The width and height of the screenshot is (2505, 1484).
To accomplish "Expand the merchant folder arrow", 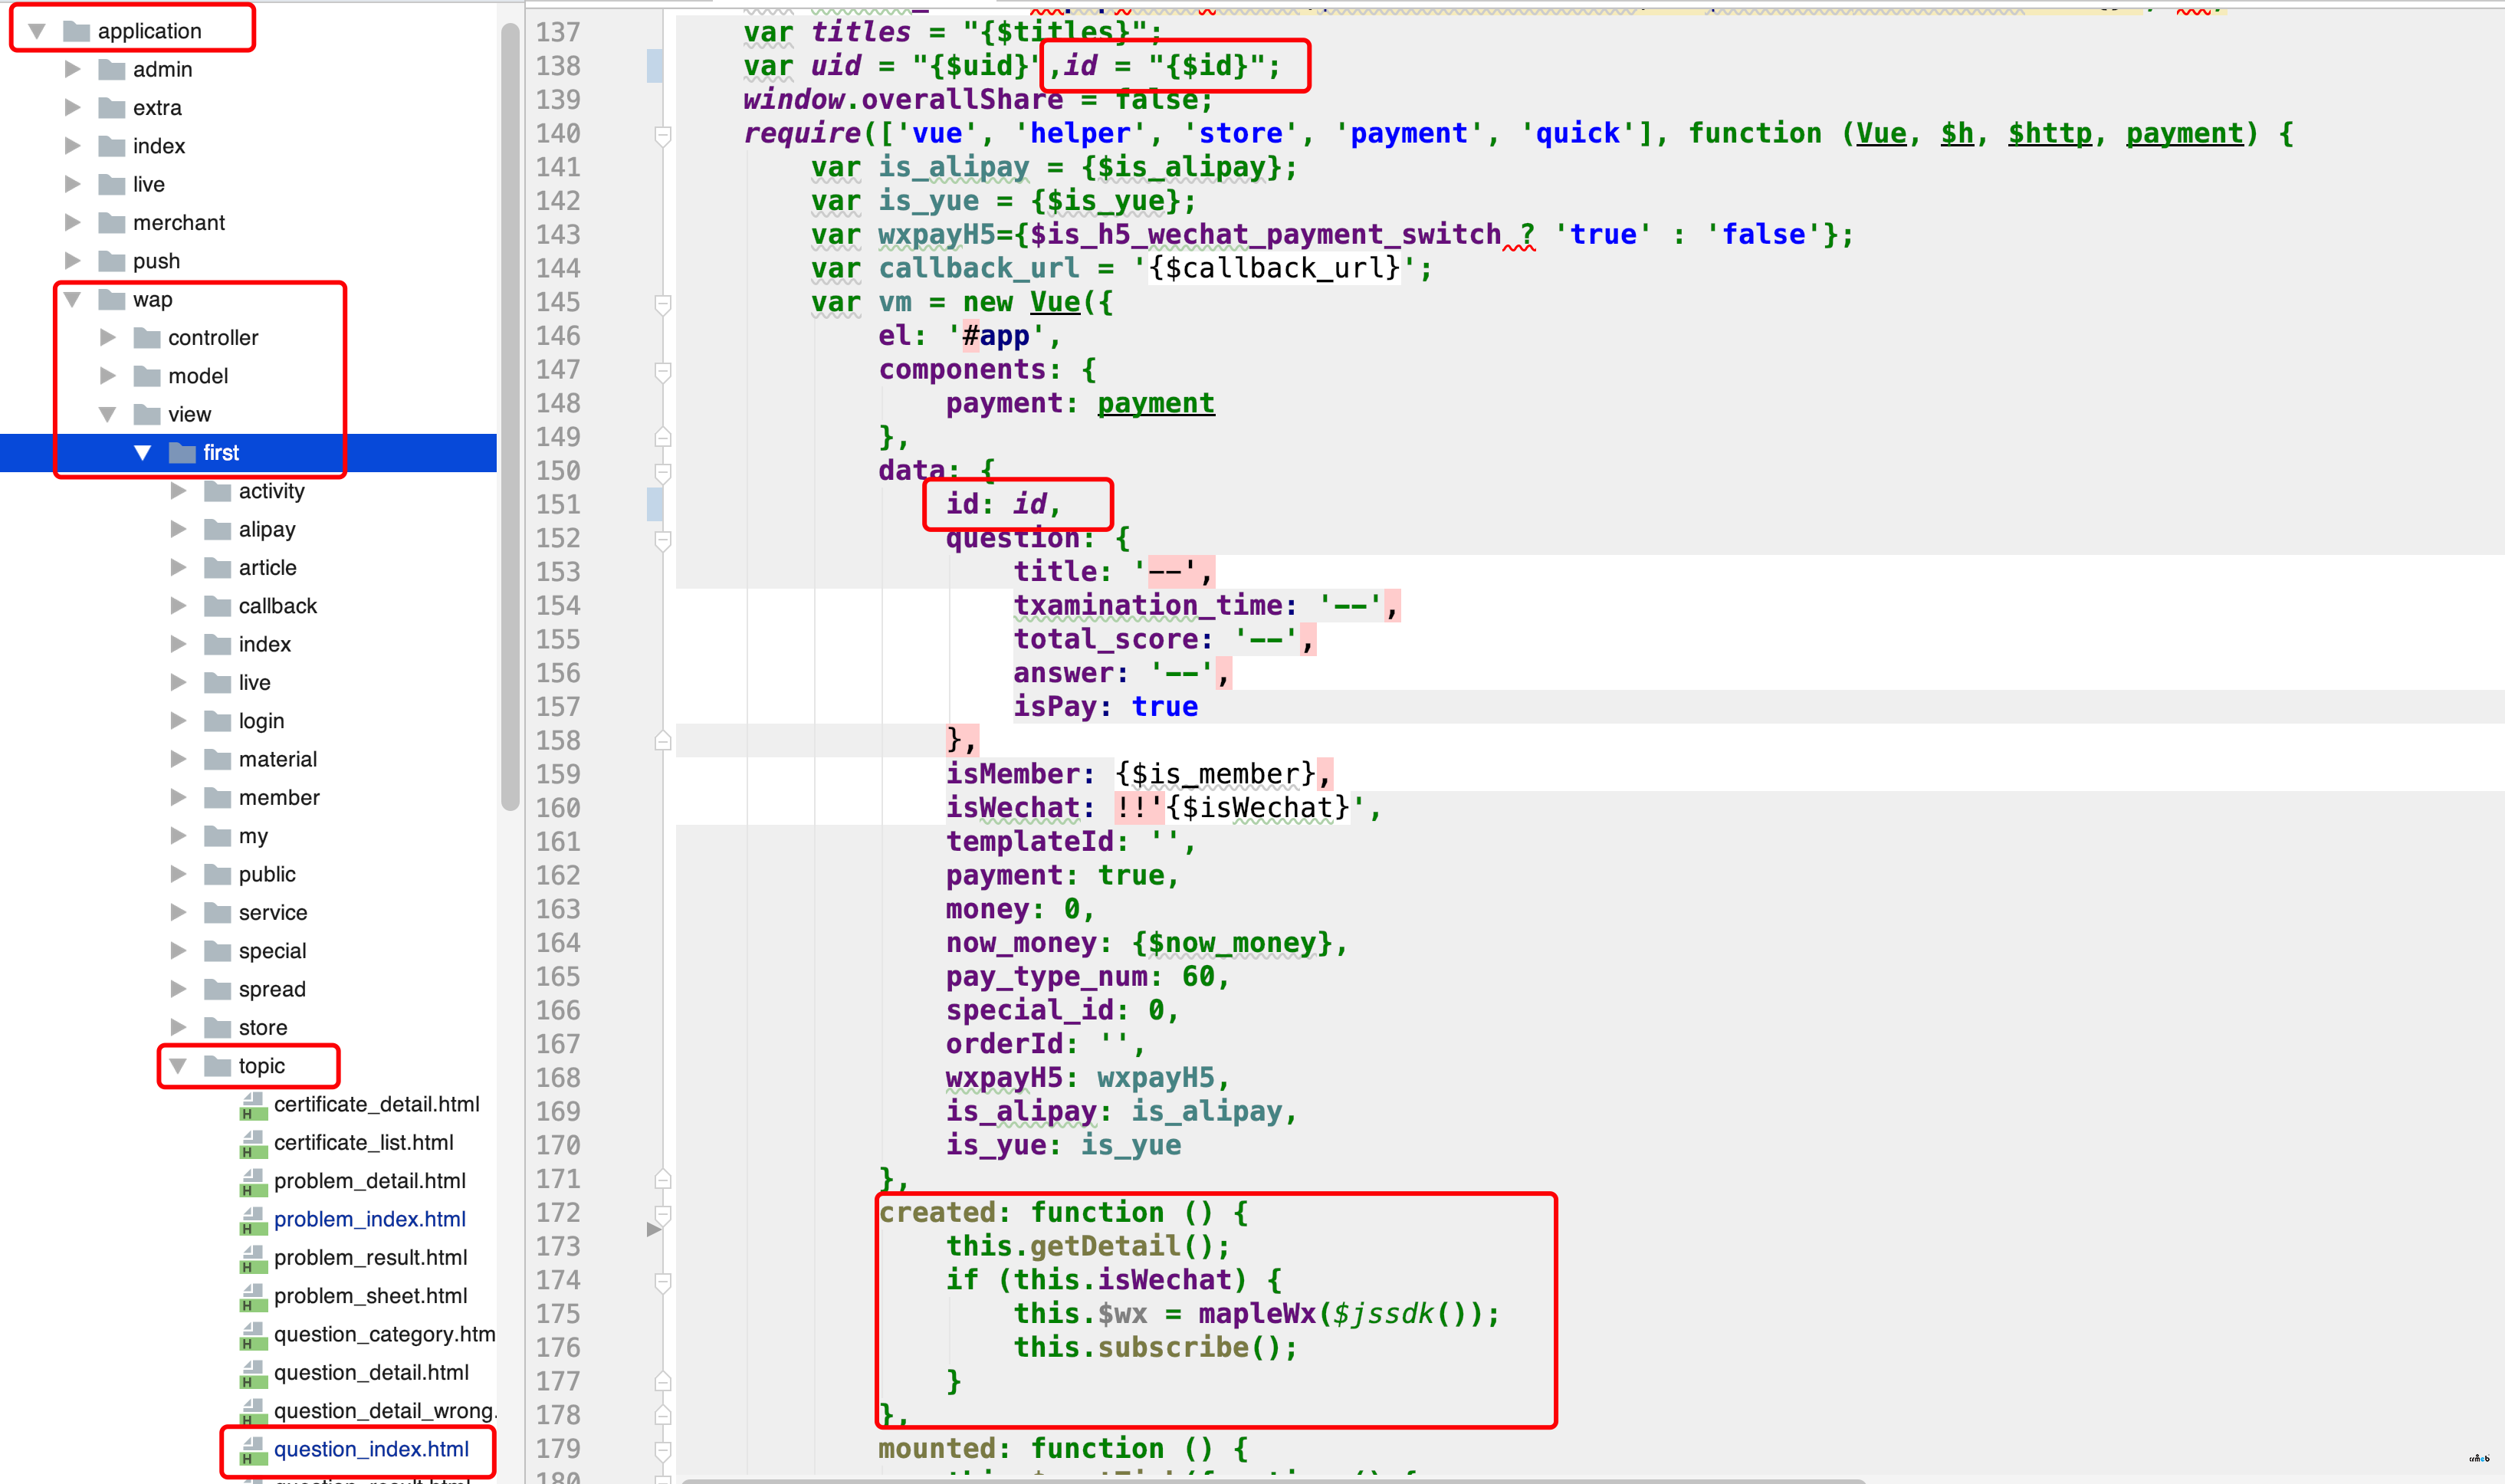I will (x=72, y=222).
